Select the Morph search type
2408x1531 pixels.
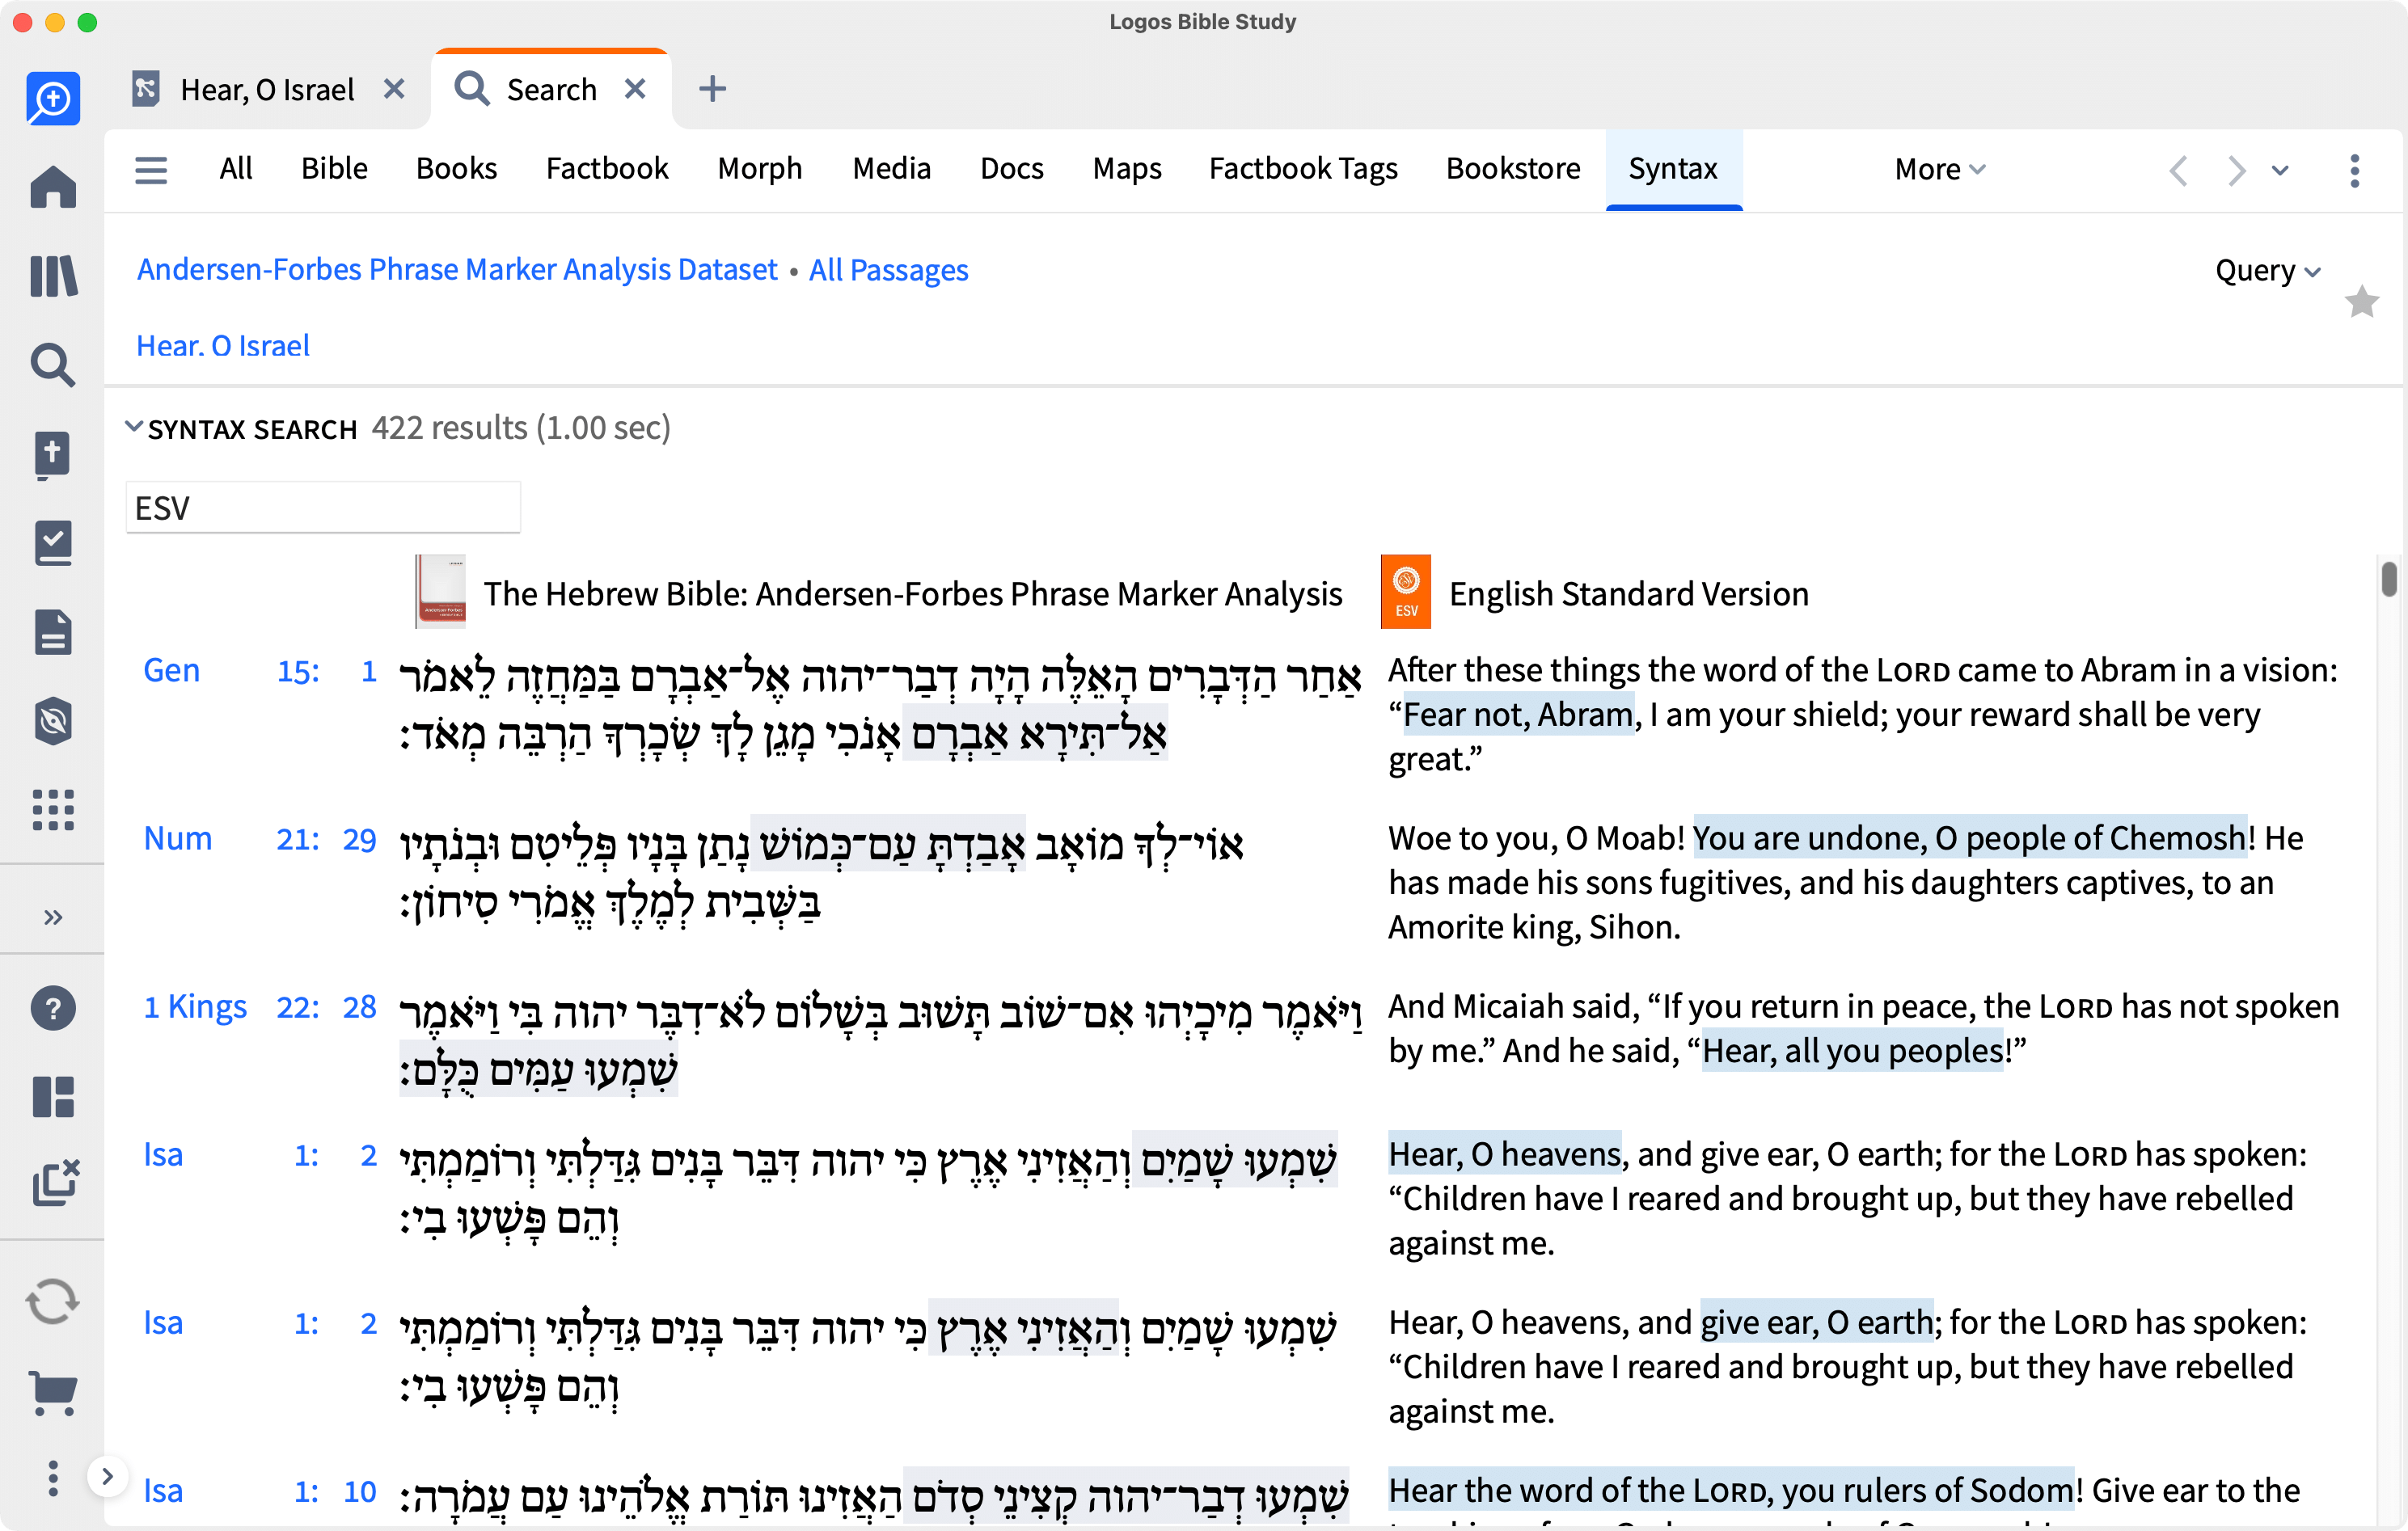point(760,169)
